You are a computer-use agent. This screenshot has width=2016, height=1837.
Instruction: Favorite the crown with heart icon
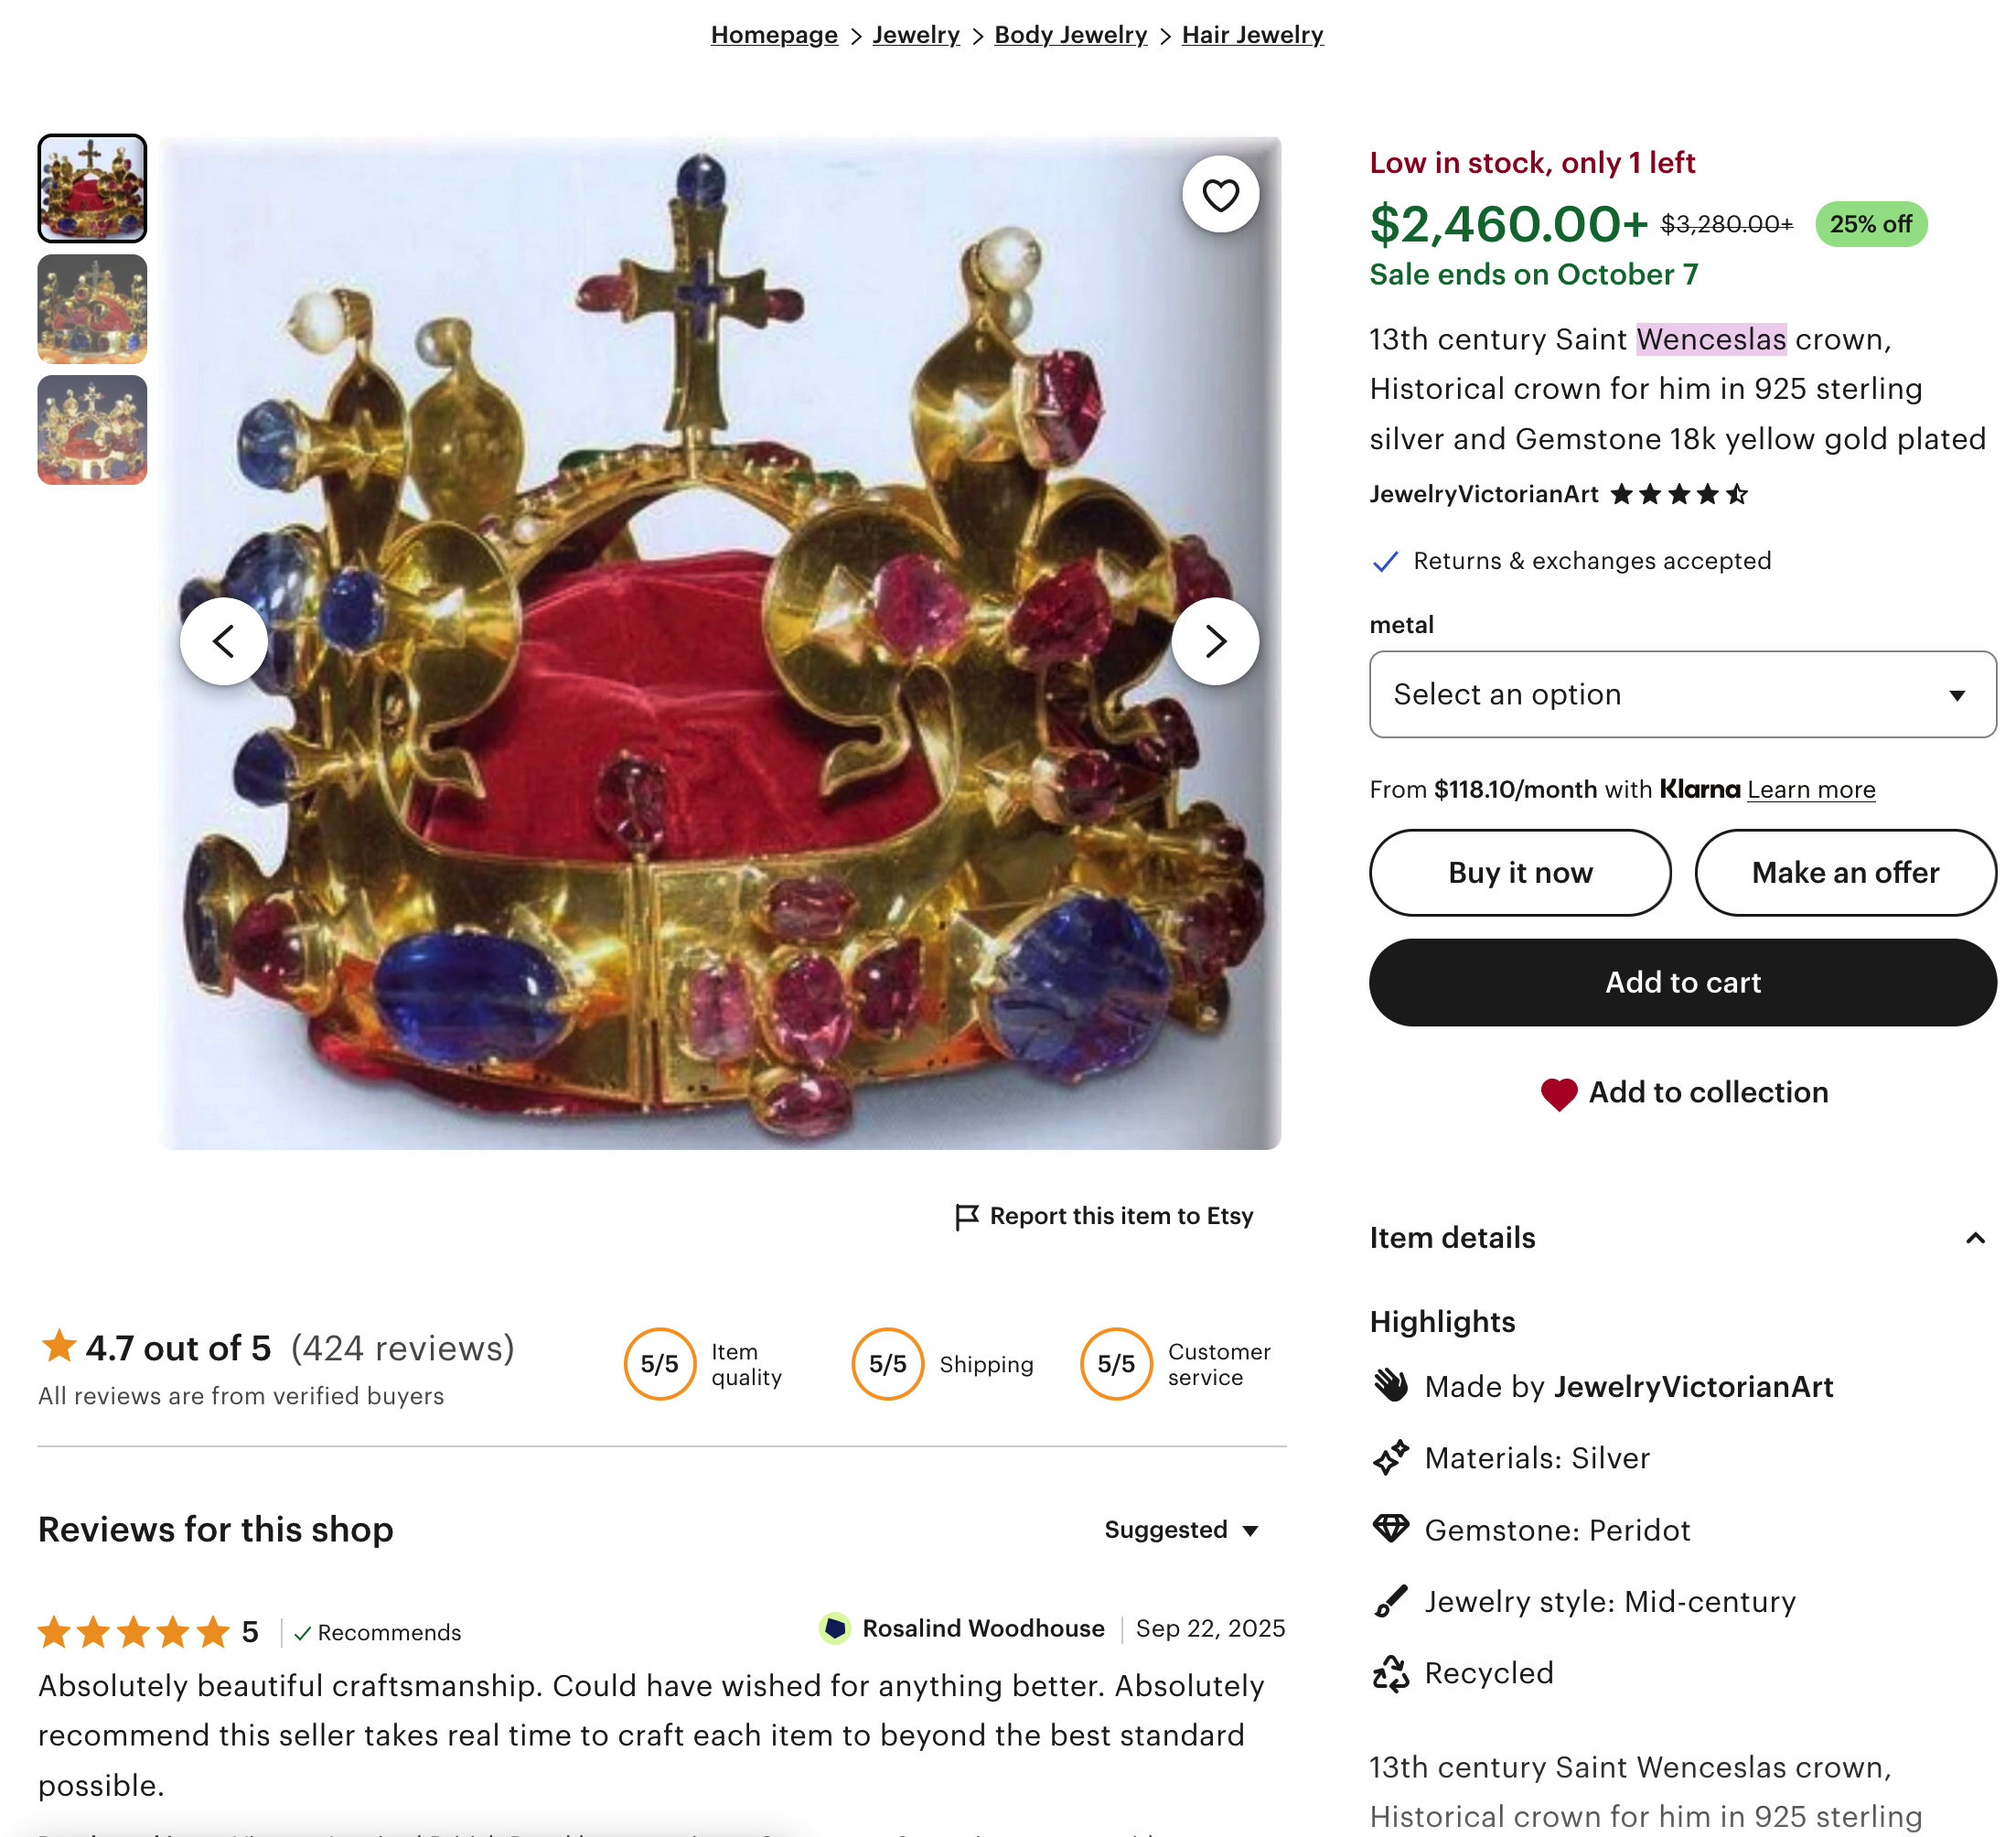point(1220,195)
